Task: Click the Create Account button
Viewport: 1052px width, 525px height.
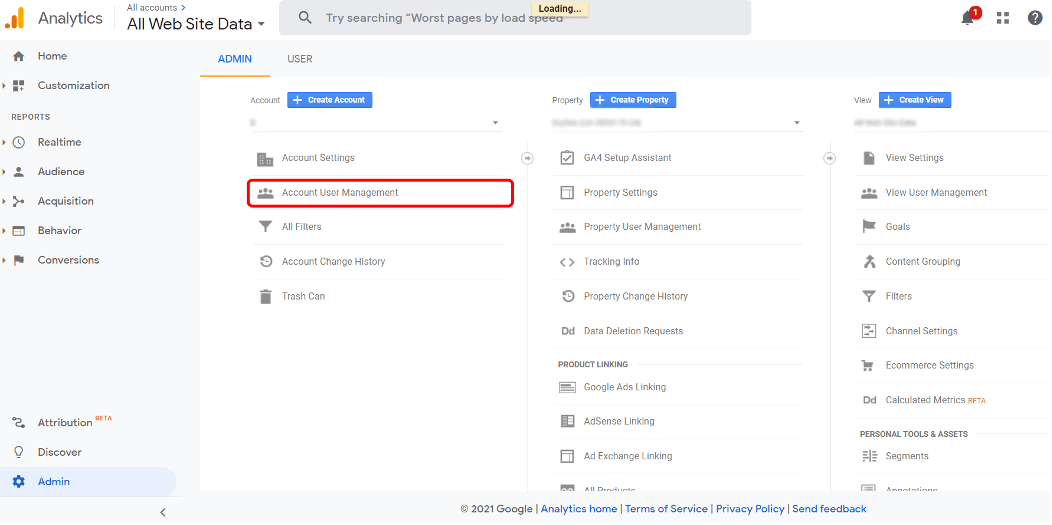Action: coord(329,100)
